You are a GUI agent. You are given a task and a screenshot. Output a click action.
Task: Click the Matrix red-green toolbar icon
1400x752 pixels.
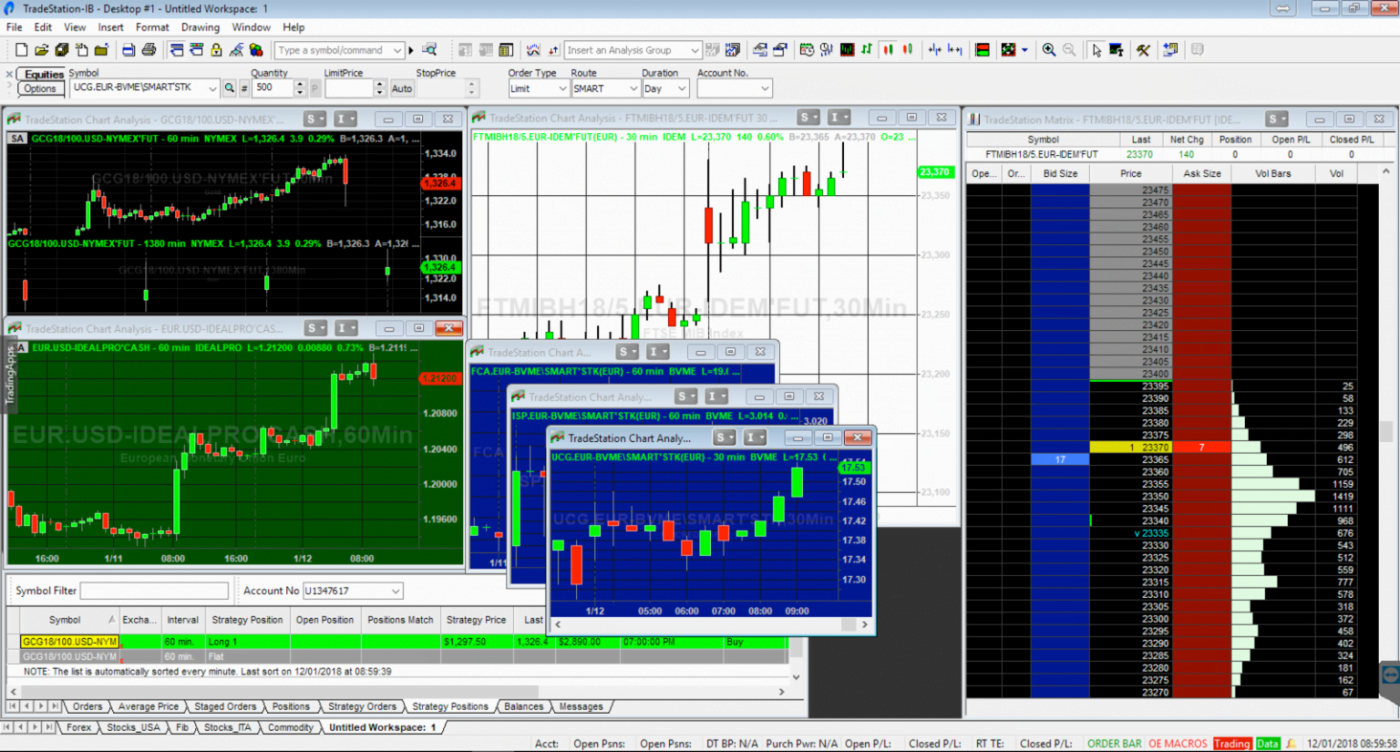pos(983,50)
